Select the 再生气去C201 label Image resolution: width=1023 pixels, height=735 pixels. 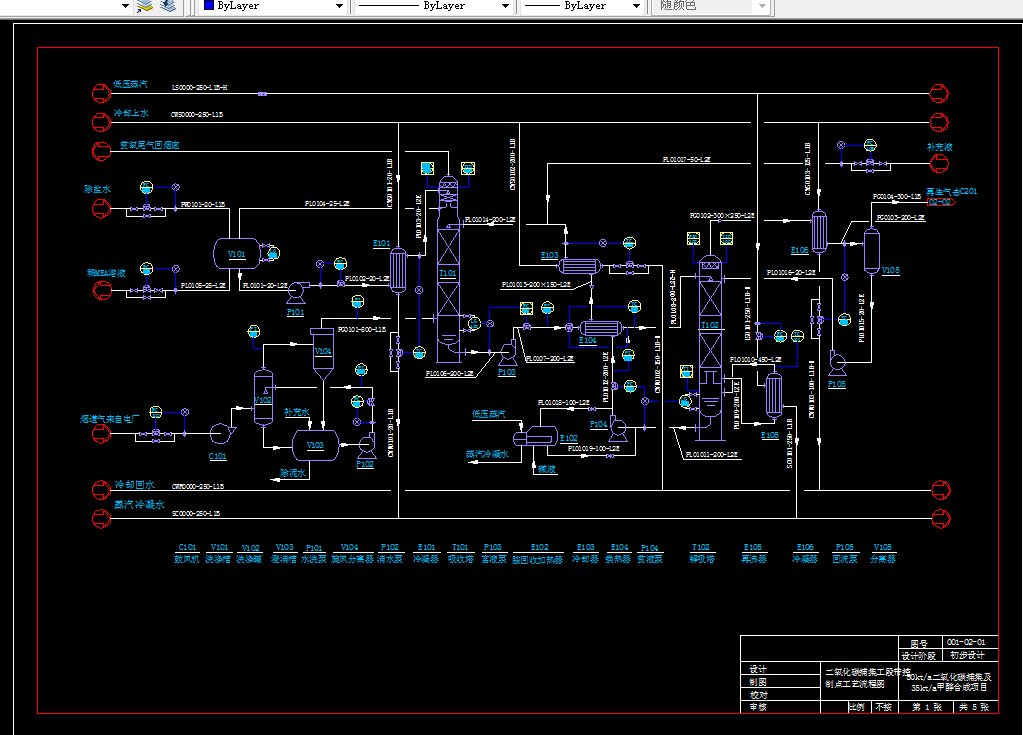tap(952, 191)
